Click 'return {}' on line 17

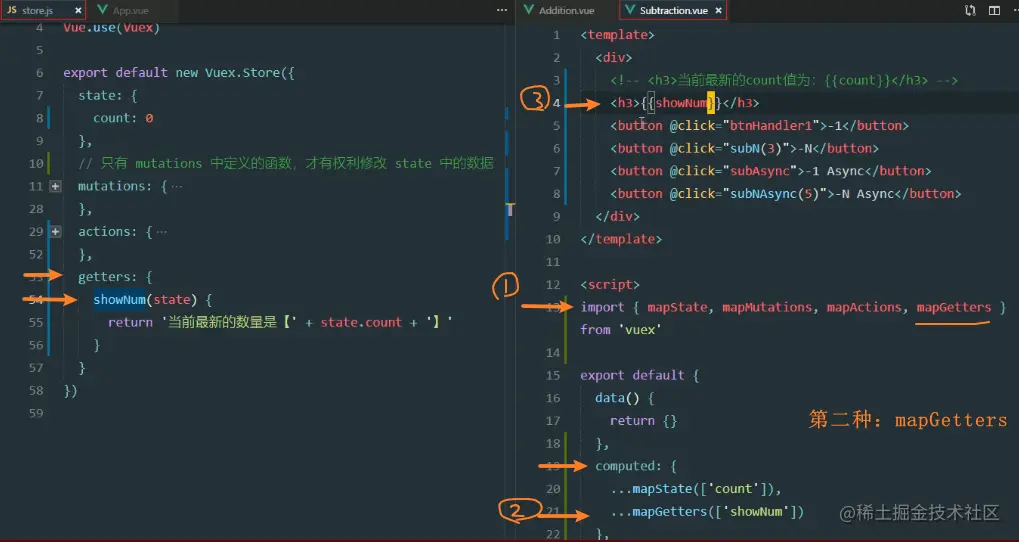tap(643, 420)
